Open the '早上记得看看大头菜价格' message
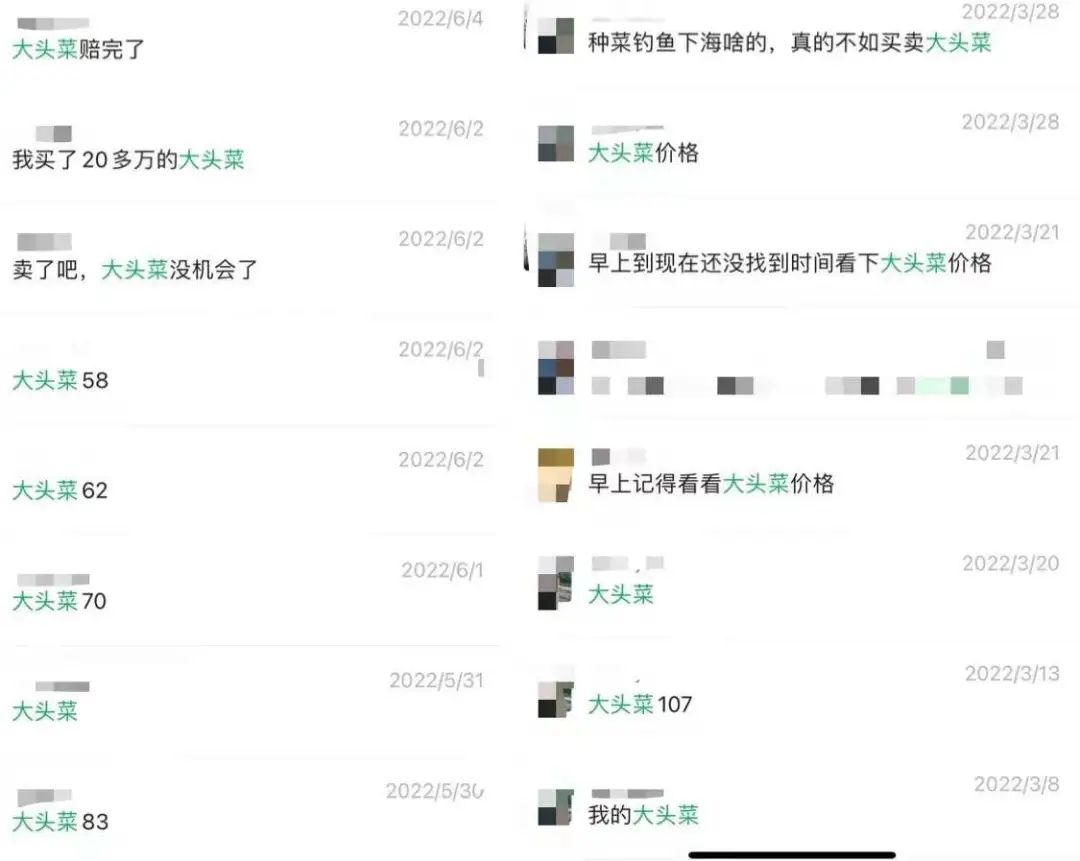 coord(802,475)
